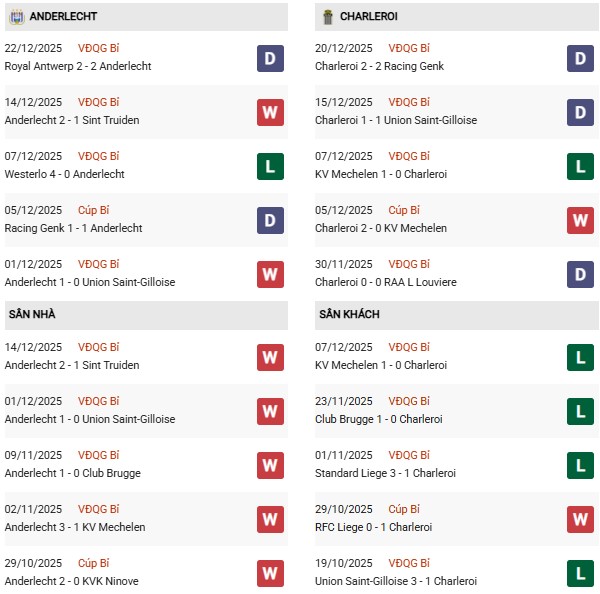The height and width of the screenshot is (594, 600).
Task: Click the Charleroi club crest icon
Action: point(326,16)
